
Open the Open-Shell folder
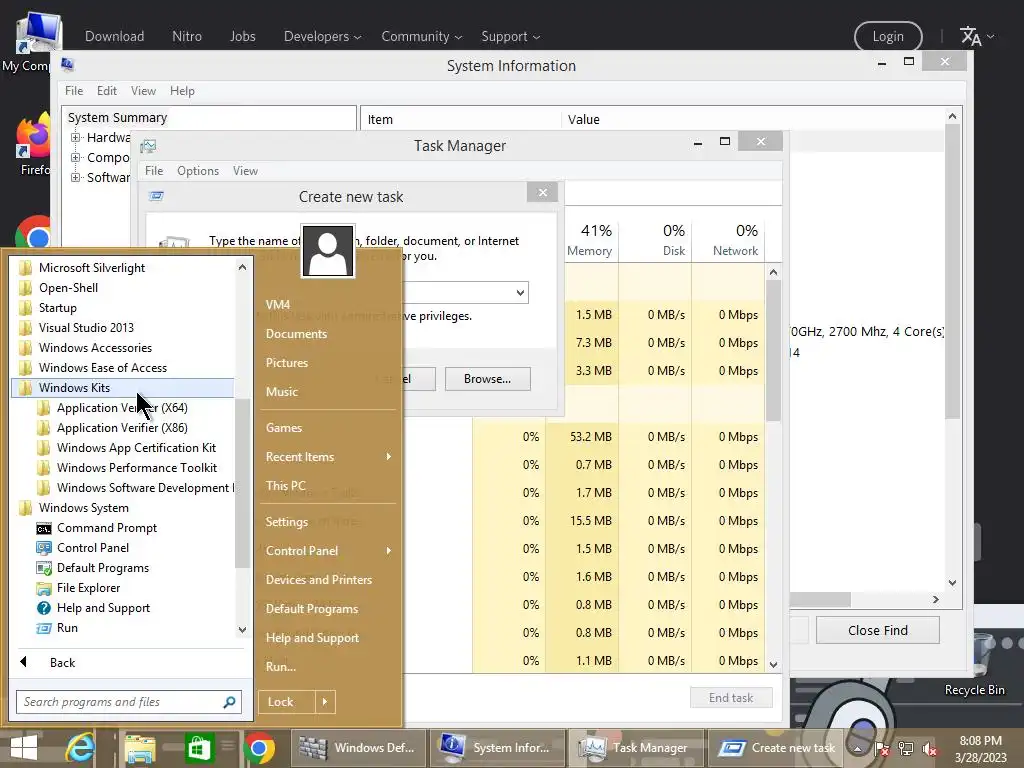pos(68,288)
